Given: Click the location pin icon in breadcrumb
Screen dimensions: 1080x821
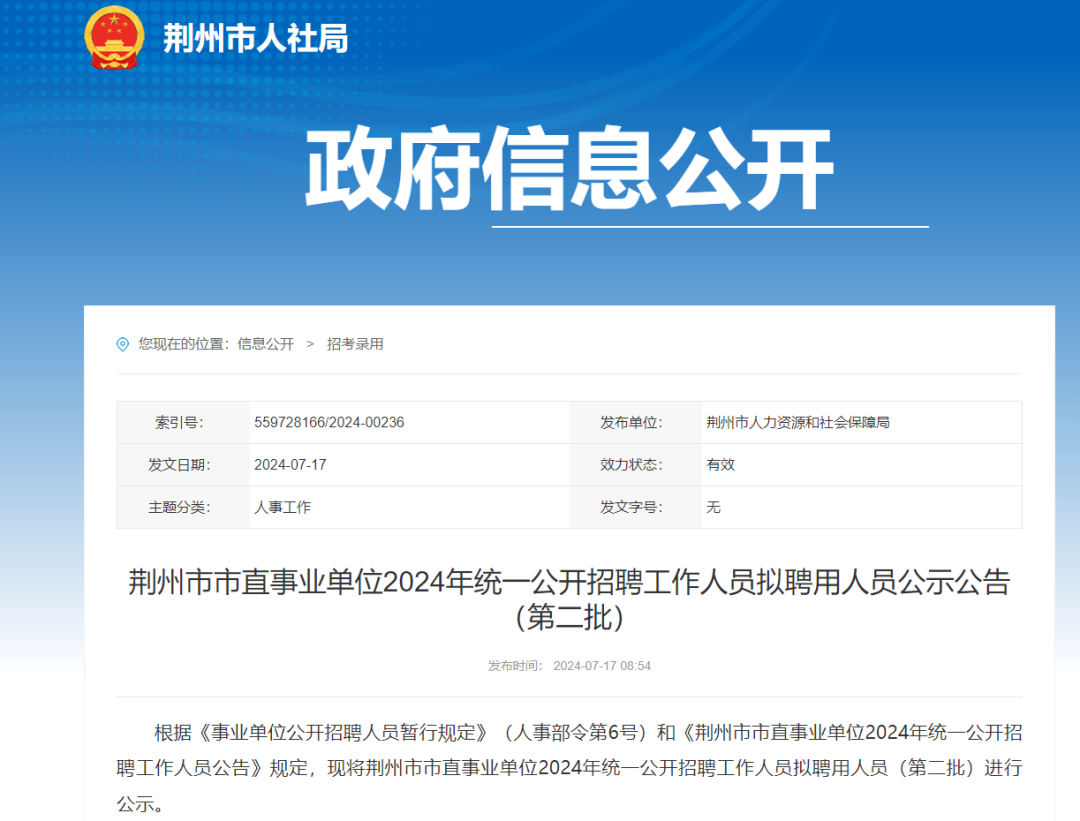Looking at the screenshot, I should click(123, 344).
